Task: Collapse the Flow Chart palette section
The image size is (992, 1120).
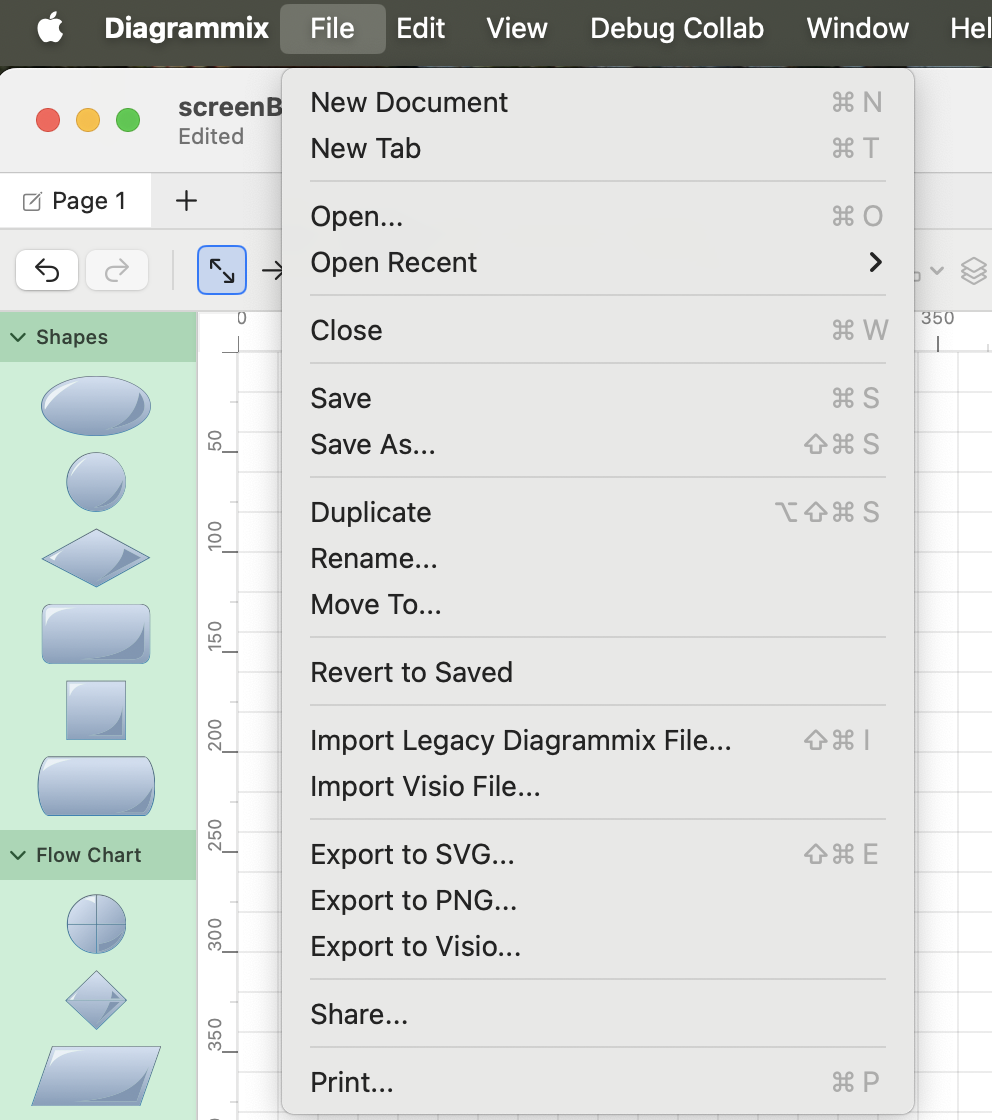Action: [18, 856]
